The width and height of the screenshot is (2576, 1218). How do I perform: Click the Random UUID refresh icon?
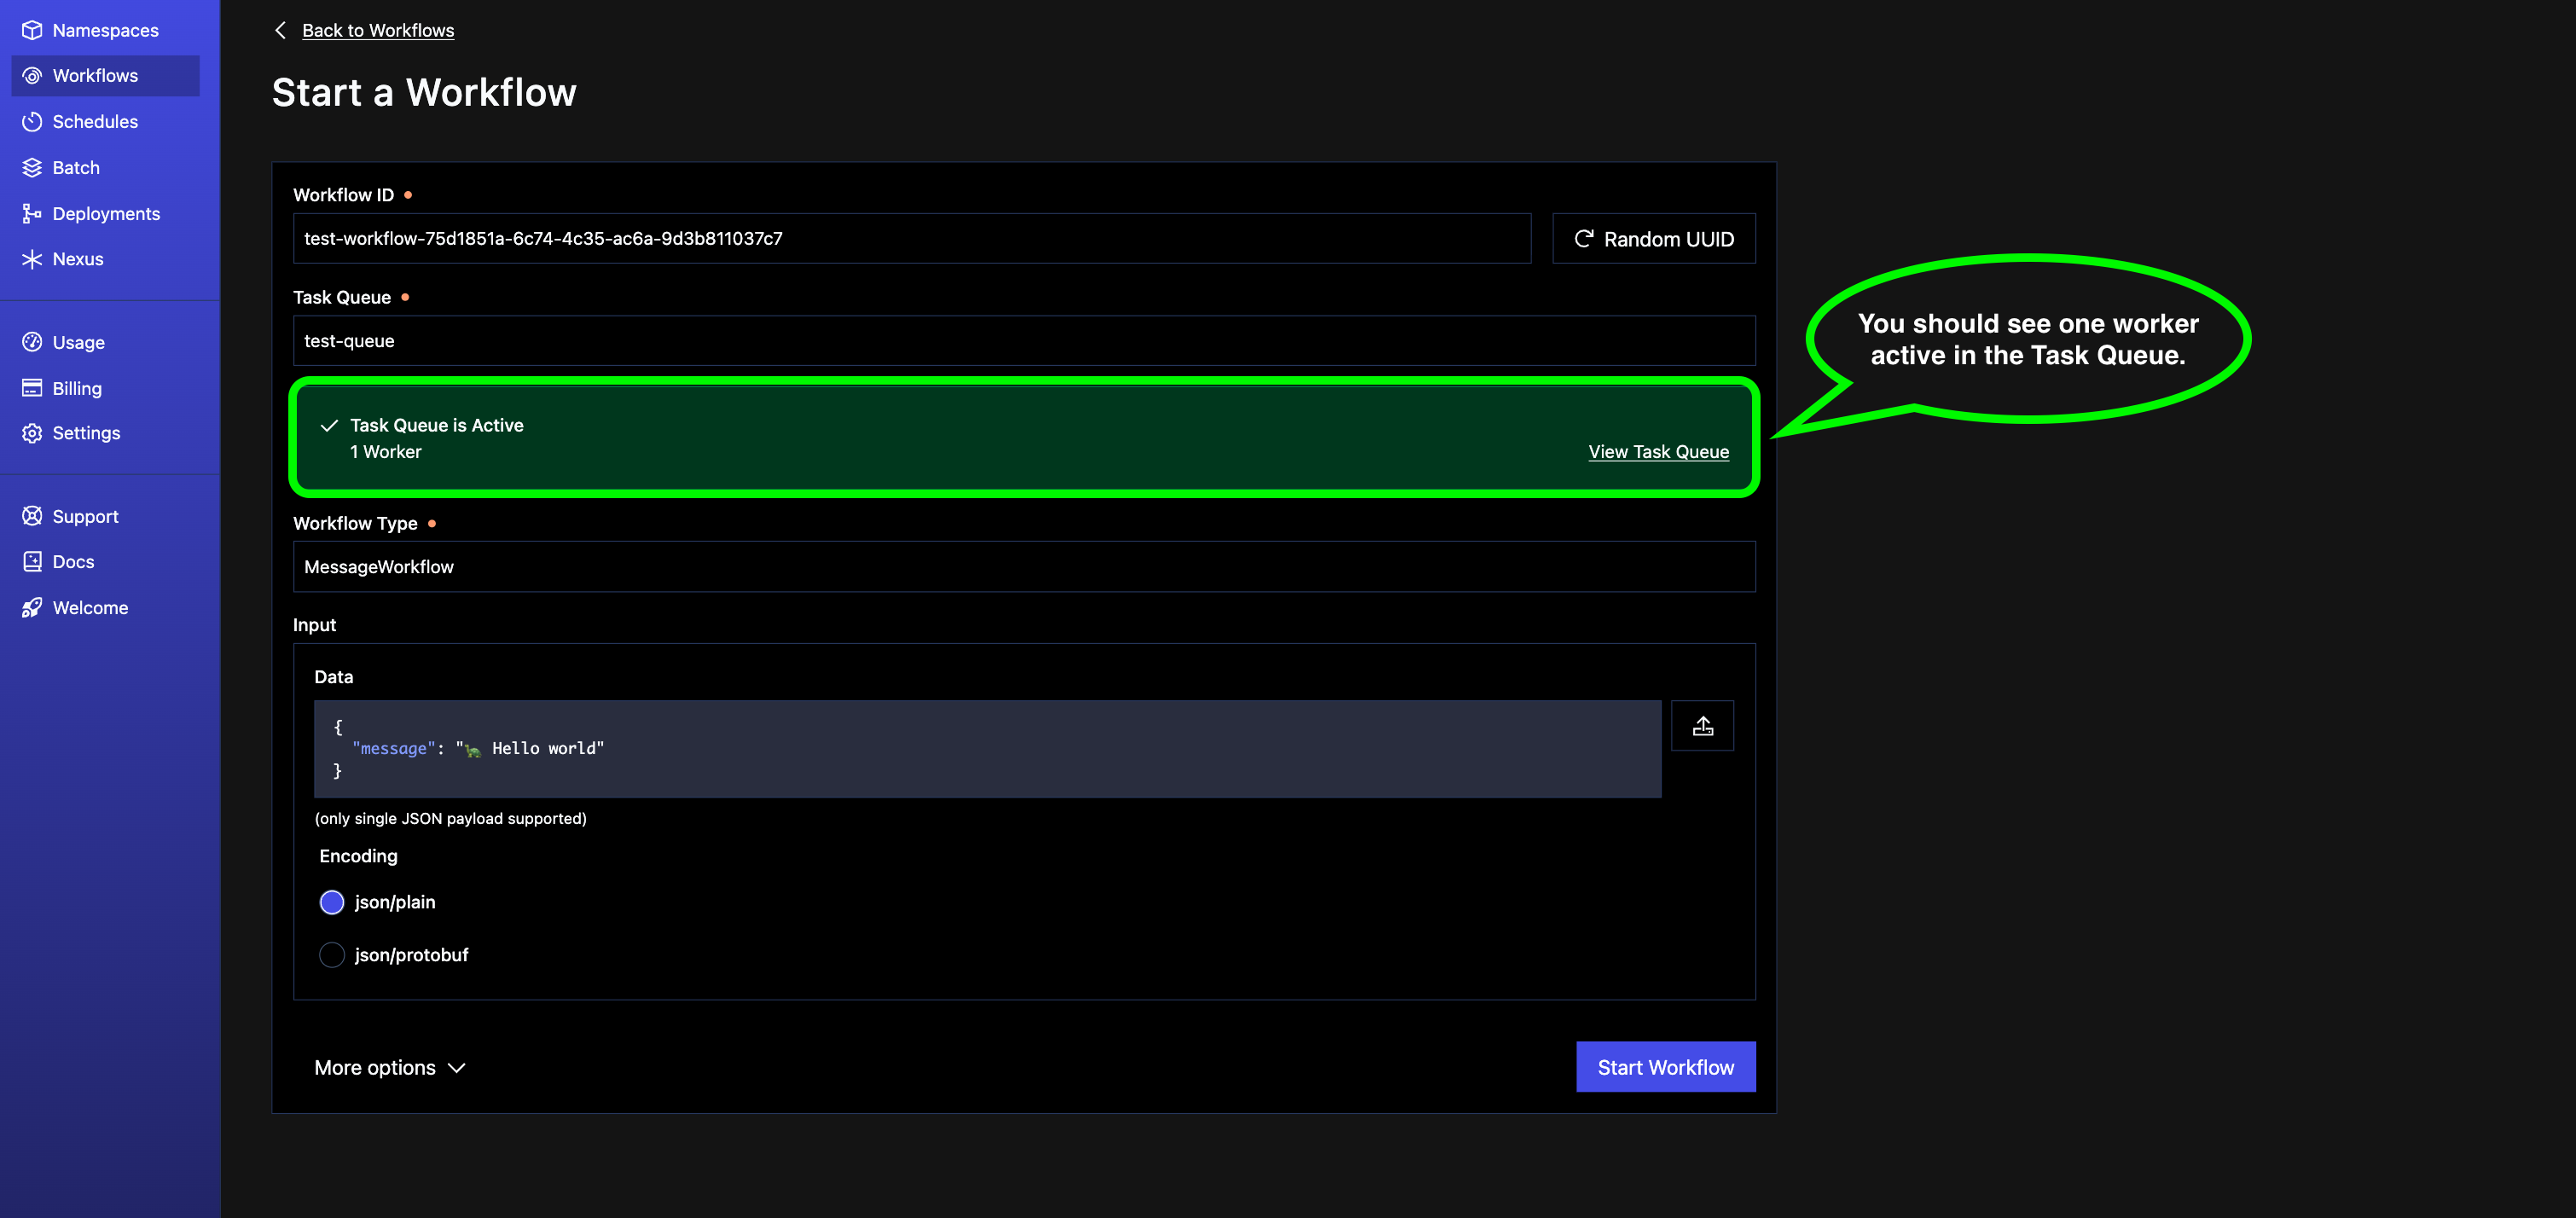[x=1585, y=238]
